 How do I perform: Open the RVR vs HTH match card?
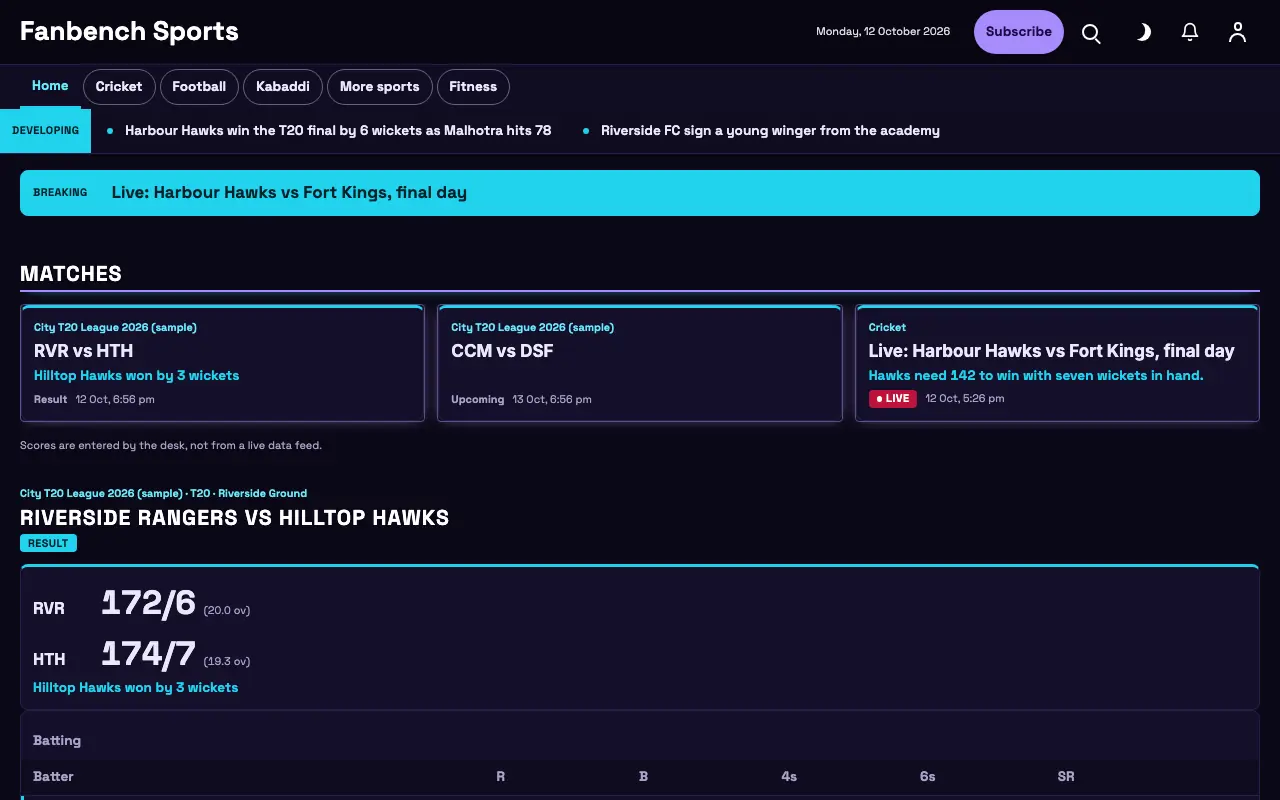point(222,363)
